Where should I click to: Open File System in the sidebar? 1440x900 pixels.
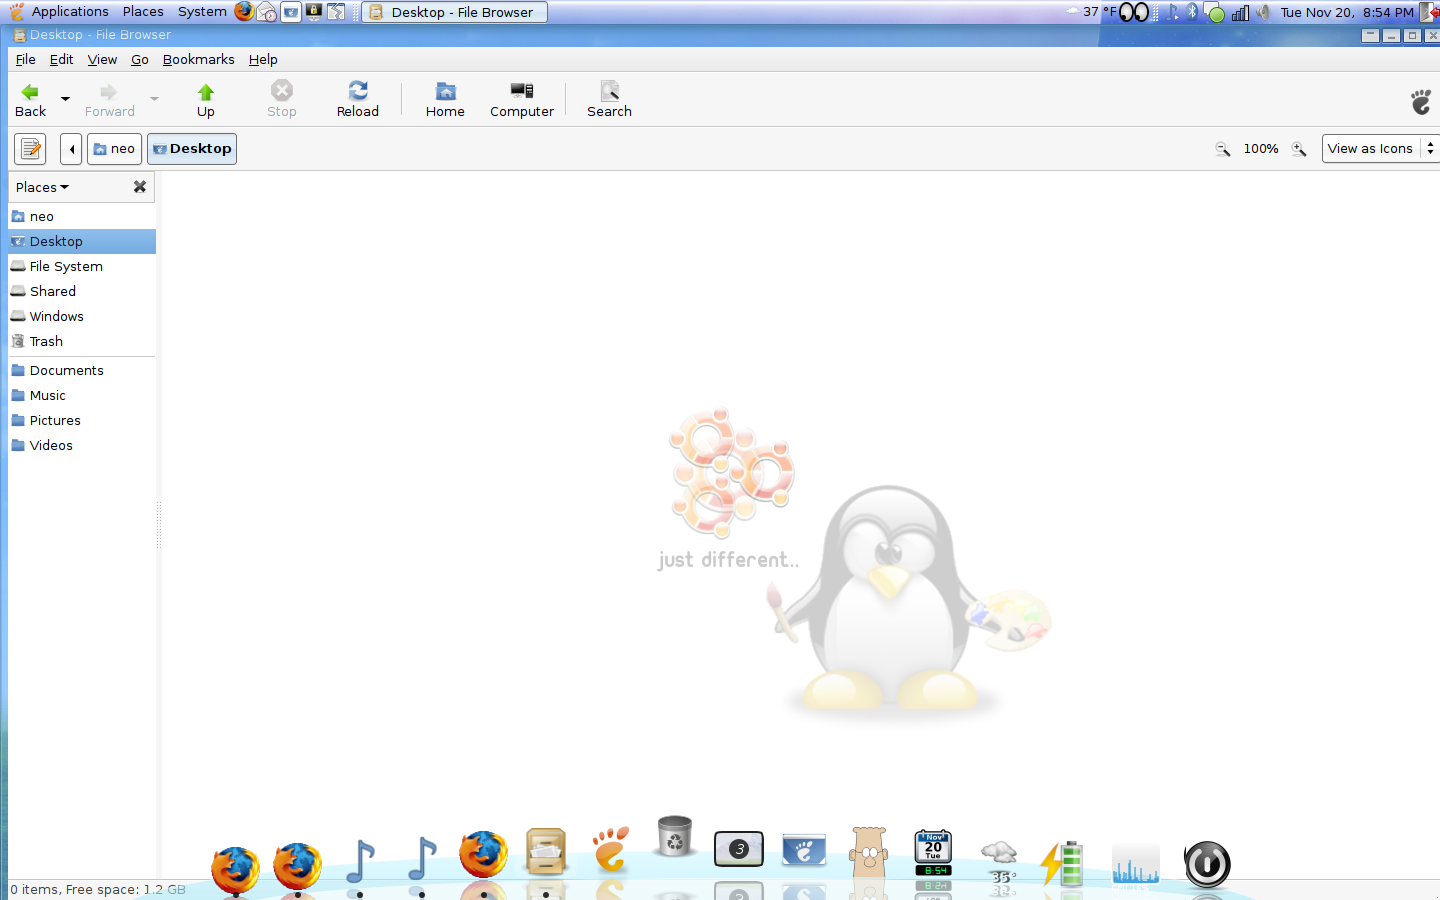(x=82, y=266)
